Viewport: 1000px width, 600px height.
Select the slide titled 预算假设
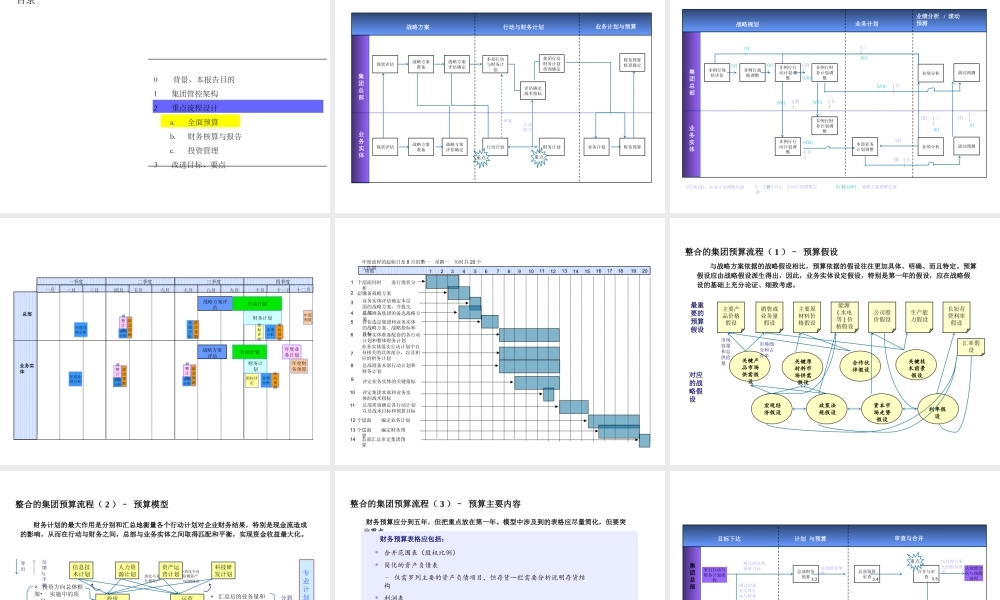point(835,341)
